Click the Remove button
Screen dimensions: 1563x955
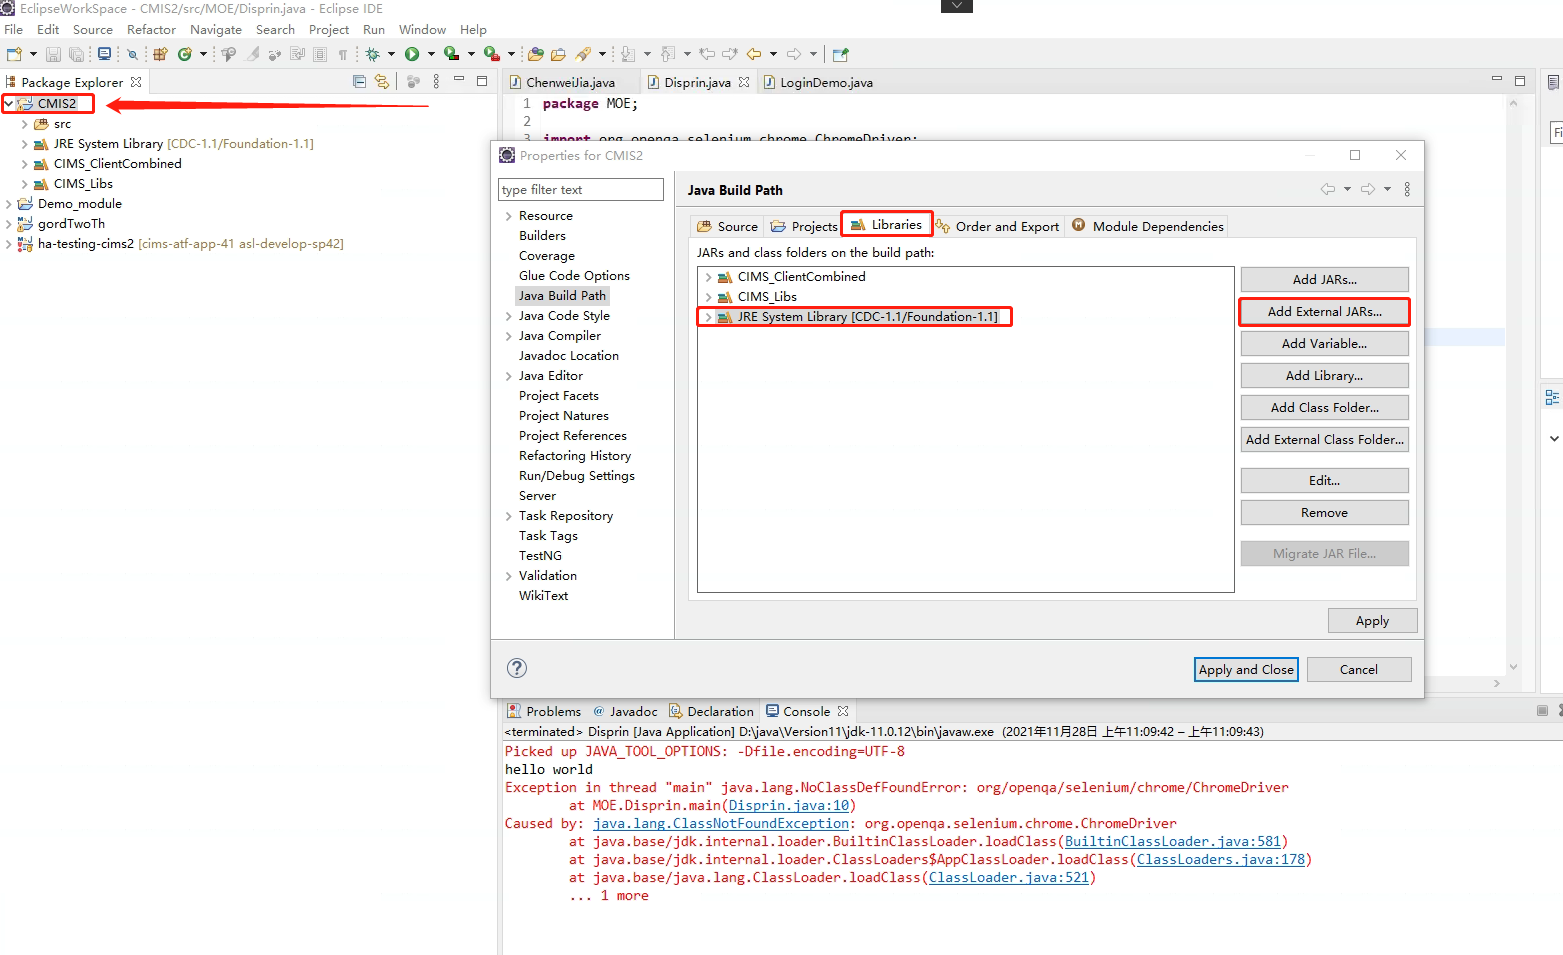click(1325, 513)
